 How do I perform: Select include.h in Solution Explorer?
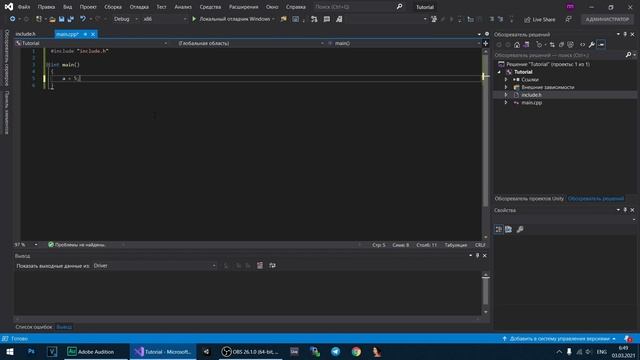point(531,95)
